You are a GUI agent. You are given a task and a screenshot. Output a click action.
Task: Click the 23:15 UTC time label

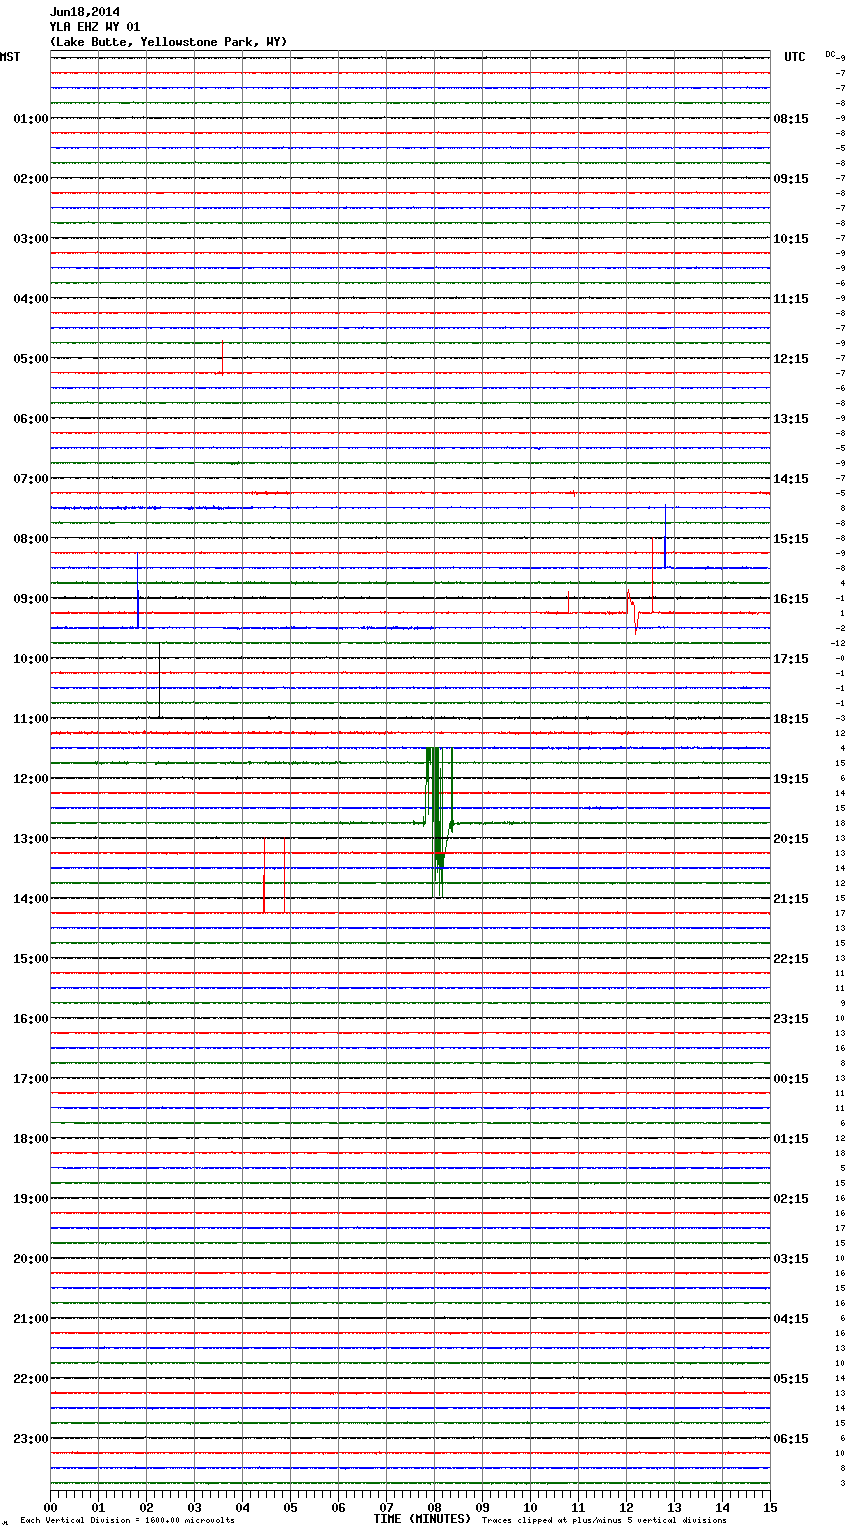point(791,1019)
